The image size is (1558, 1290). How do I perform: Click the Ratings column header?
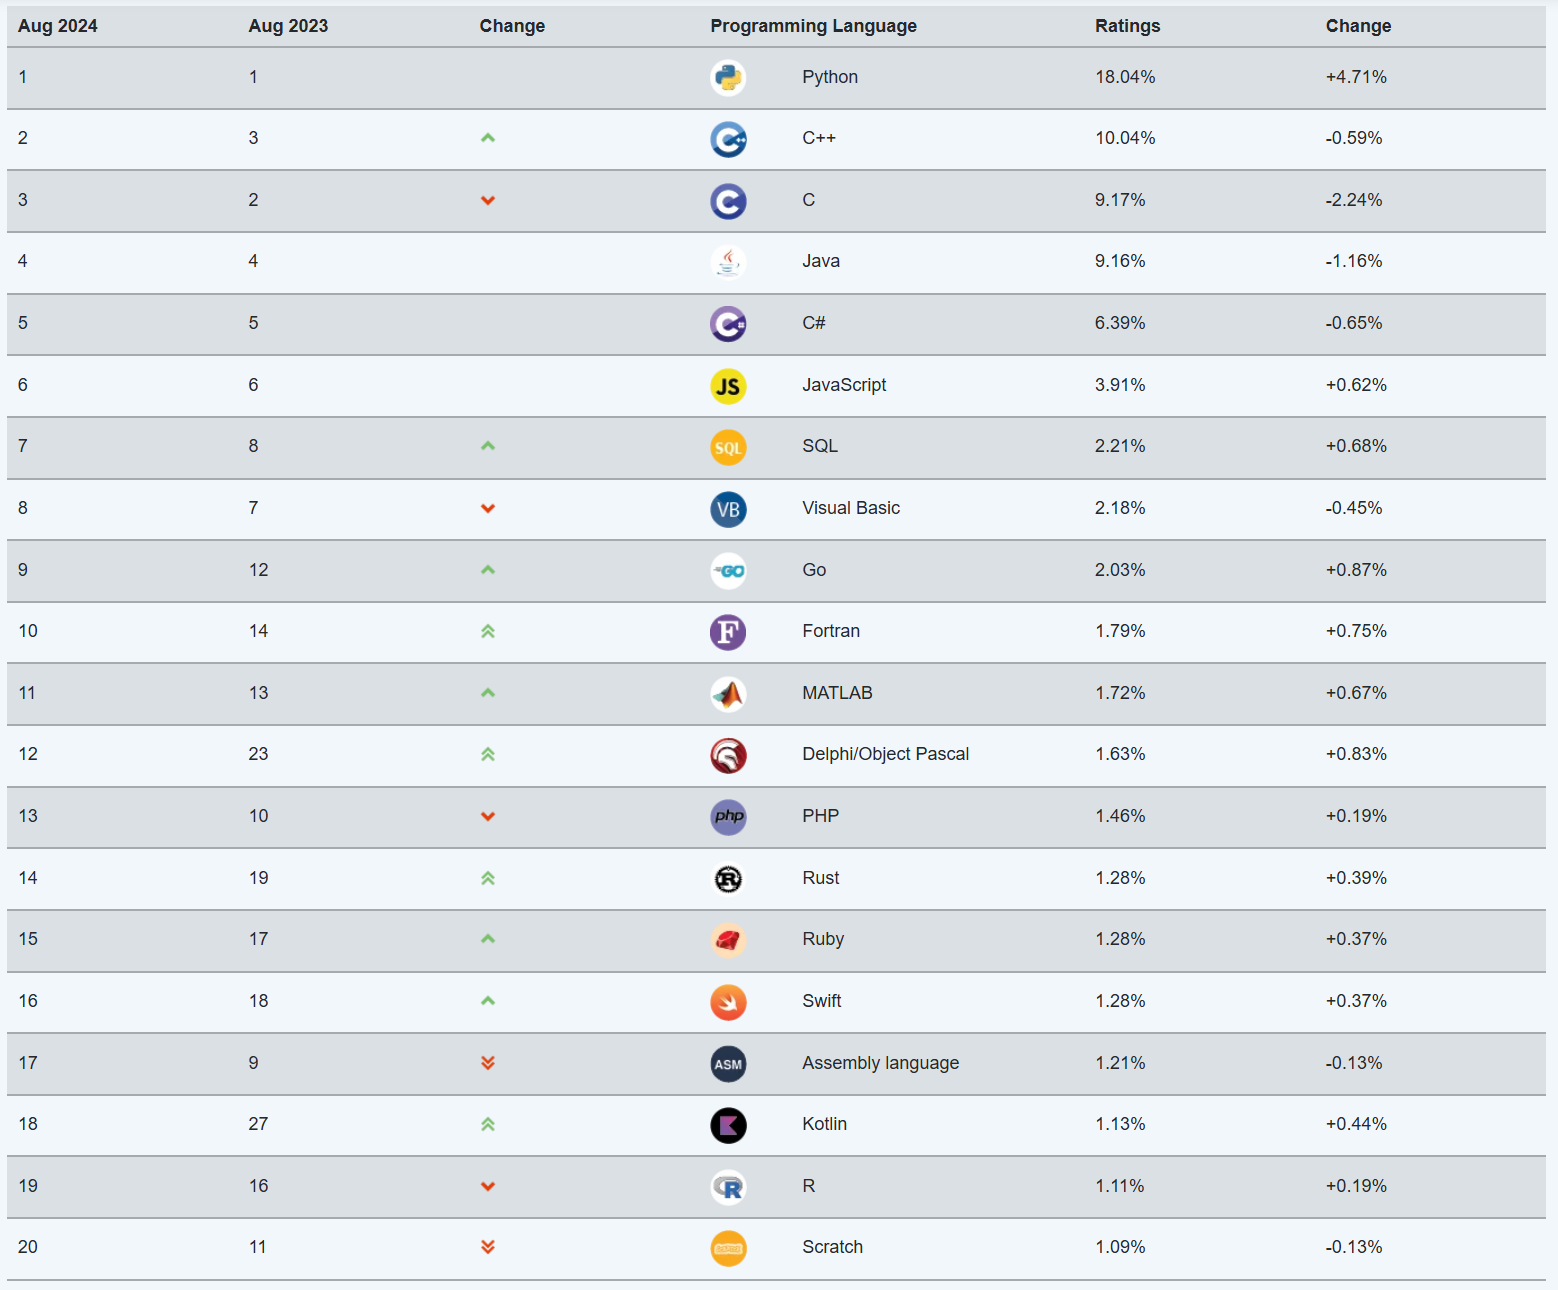pyautogui.click(x=1127, y=26)
